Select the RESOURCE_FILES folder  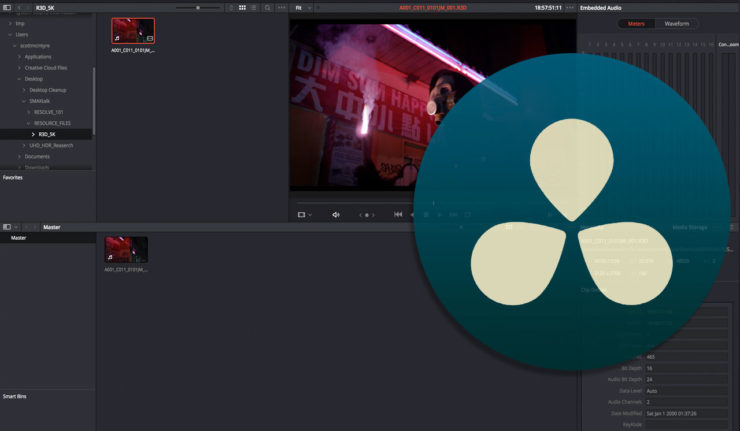[52, 123]
